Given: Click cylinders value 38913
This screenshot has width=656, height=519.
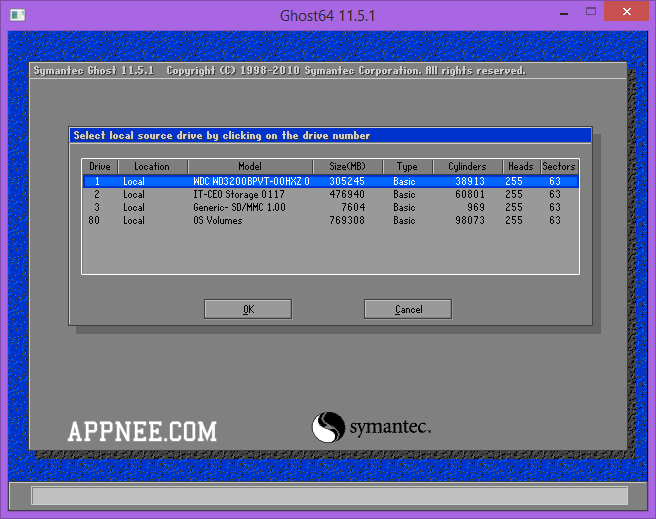Looking at the screenshot, I should point(470,181).
